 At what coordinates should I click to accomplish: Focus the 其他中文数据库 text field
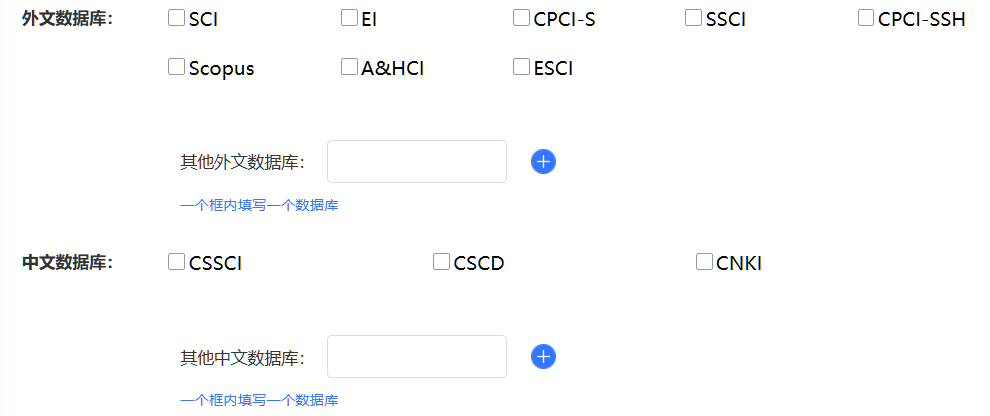coord(417,357)
